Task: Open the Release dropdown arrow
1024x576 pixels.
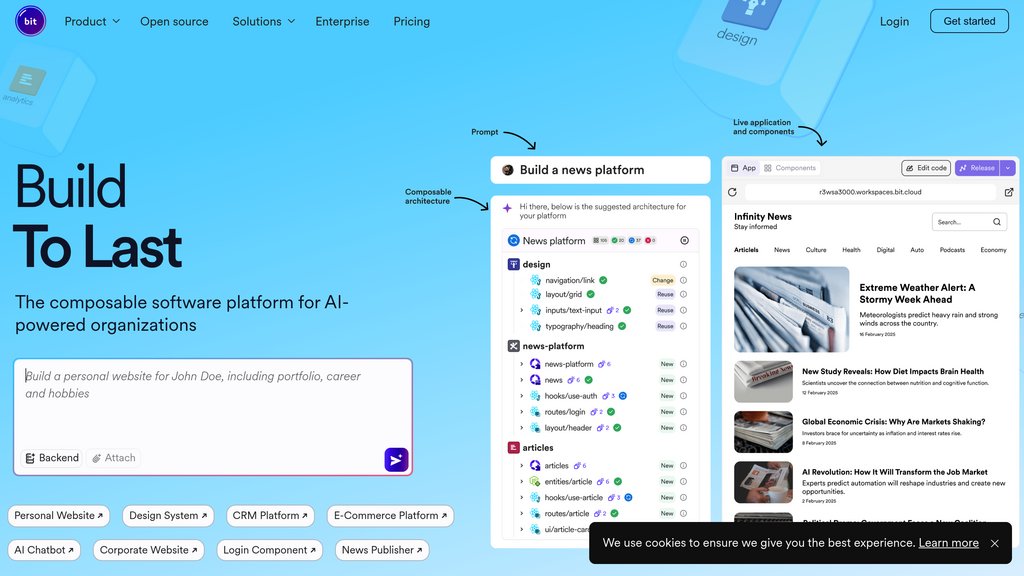Action: pos(1008,168)
